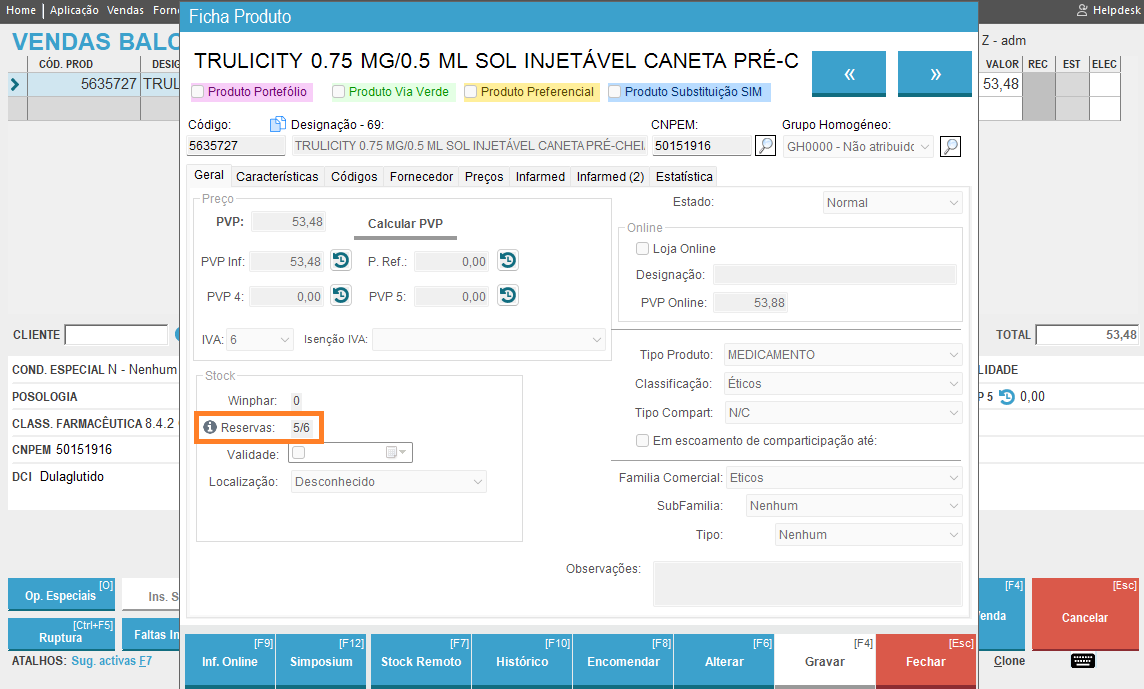Image resolution: width=1144 pixels, height=689 pixels.
Task: Enable the Loja Online checkbox
Action: 643,248
